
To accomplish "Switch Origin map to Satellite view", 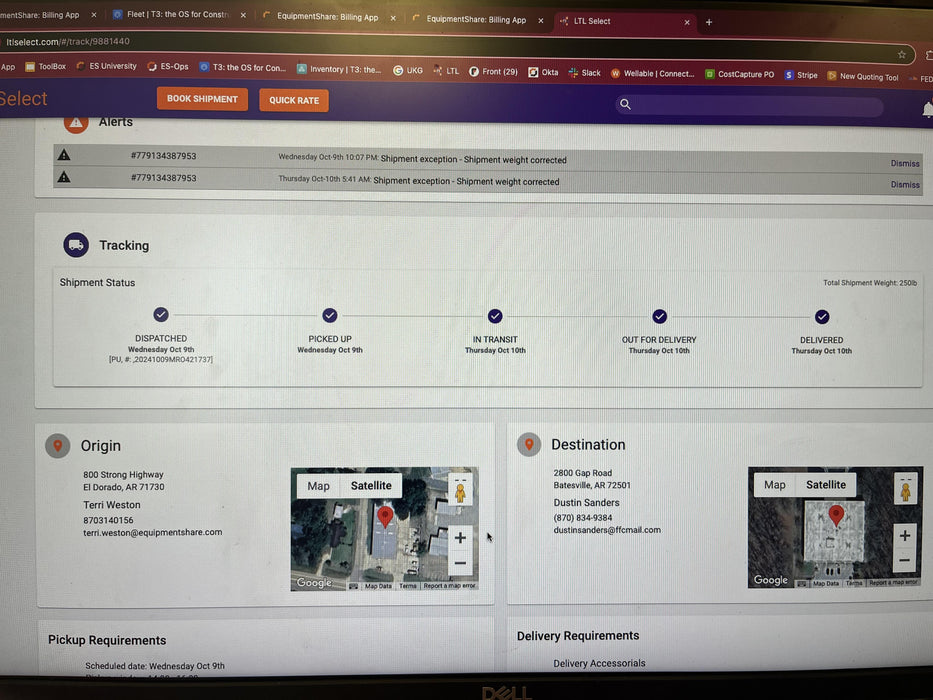I will (371, 486).
